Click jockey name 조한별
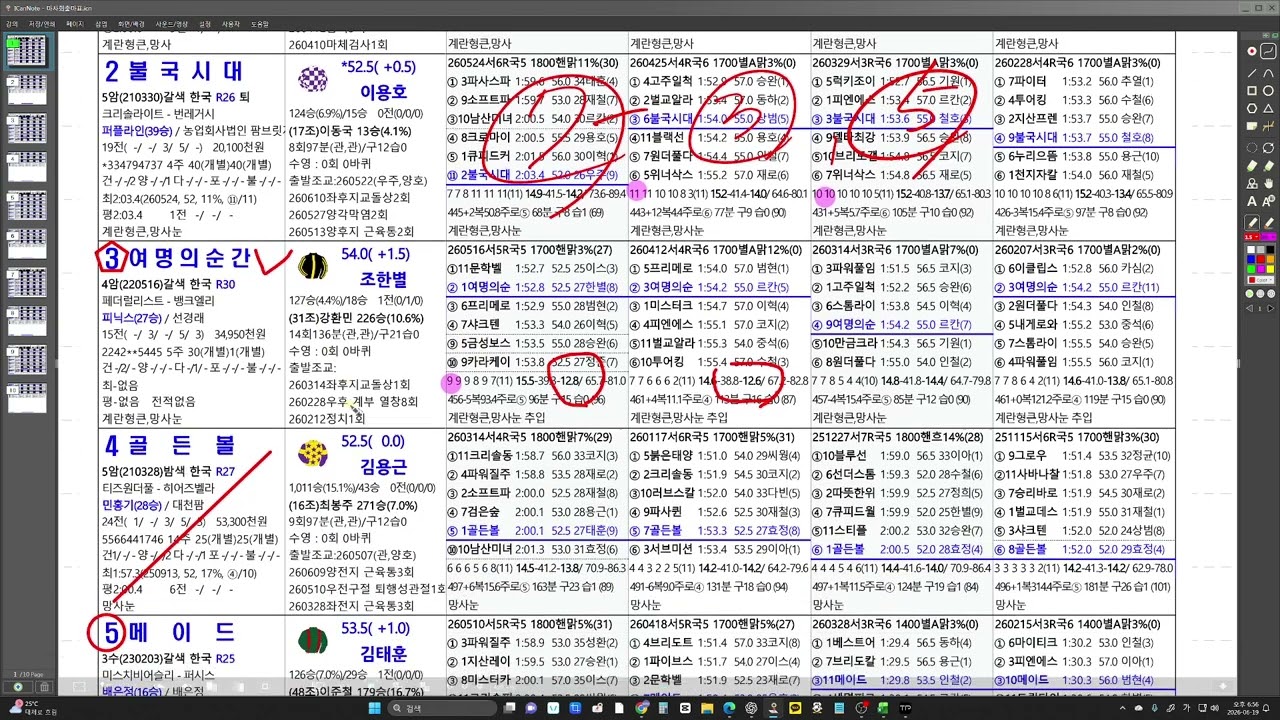This screenshot has height=720, width=1280. click(x=384, y=279)
